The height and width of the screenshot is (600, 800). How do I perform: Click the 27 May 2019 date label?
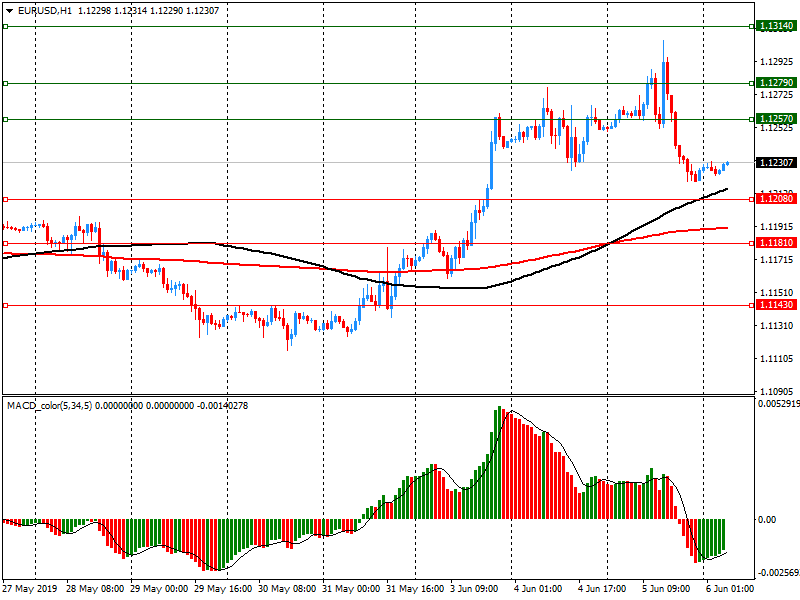(x=30, y=589)
